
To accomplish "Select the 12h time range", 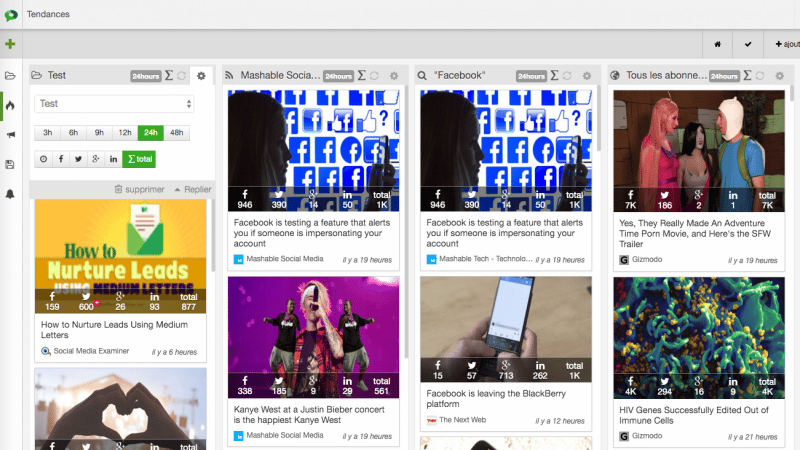I will click(x=125, y=133).
